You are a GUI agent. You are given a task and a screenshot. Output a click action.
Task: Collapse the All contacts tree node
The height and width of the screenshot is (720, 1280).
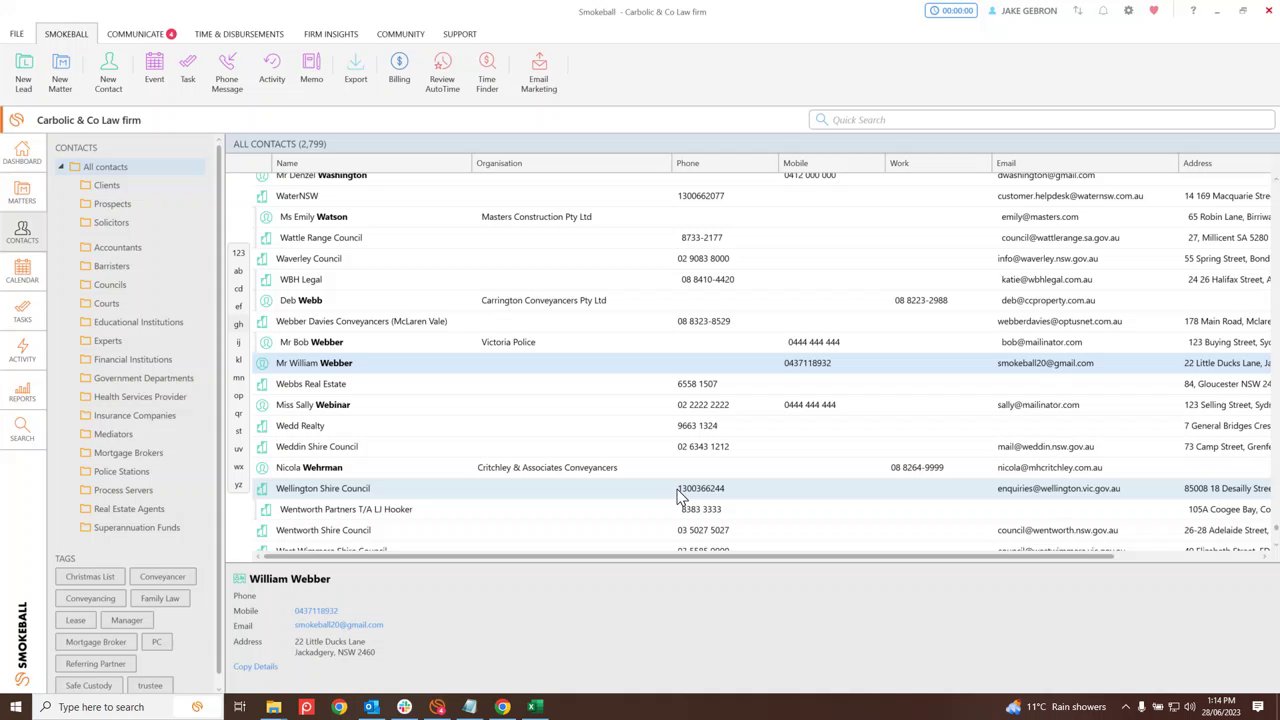point(60,167)
